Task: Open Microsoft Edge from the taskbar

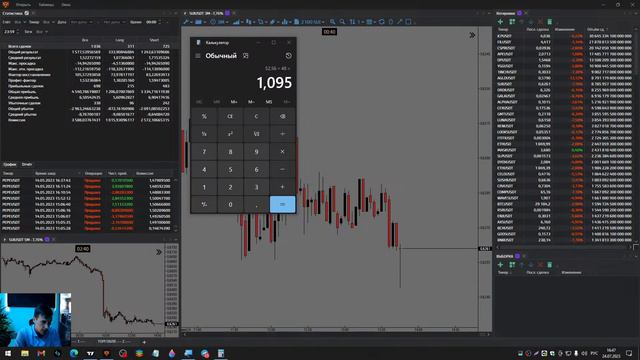Action: coord(74,353)
